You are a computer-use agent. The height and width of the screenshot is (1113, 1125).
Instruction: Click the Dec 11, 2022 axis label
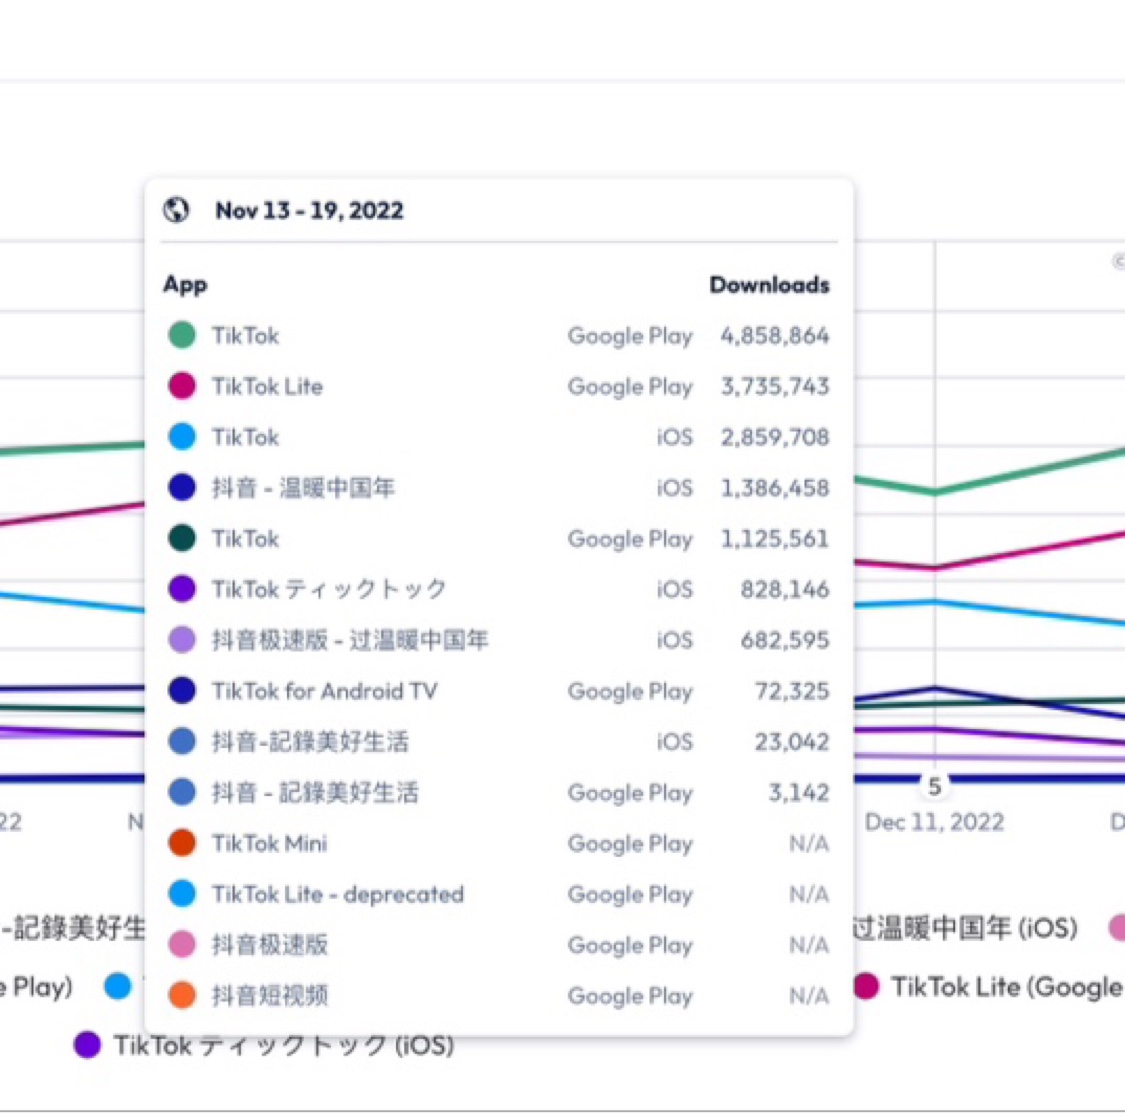(934, 822)
